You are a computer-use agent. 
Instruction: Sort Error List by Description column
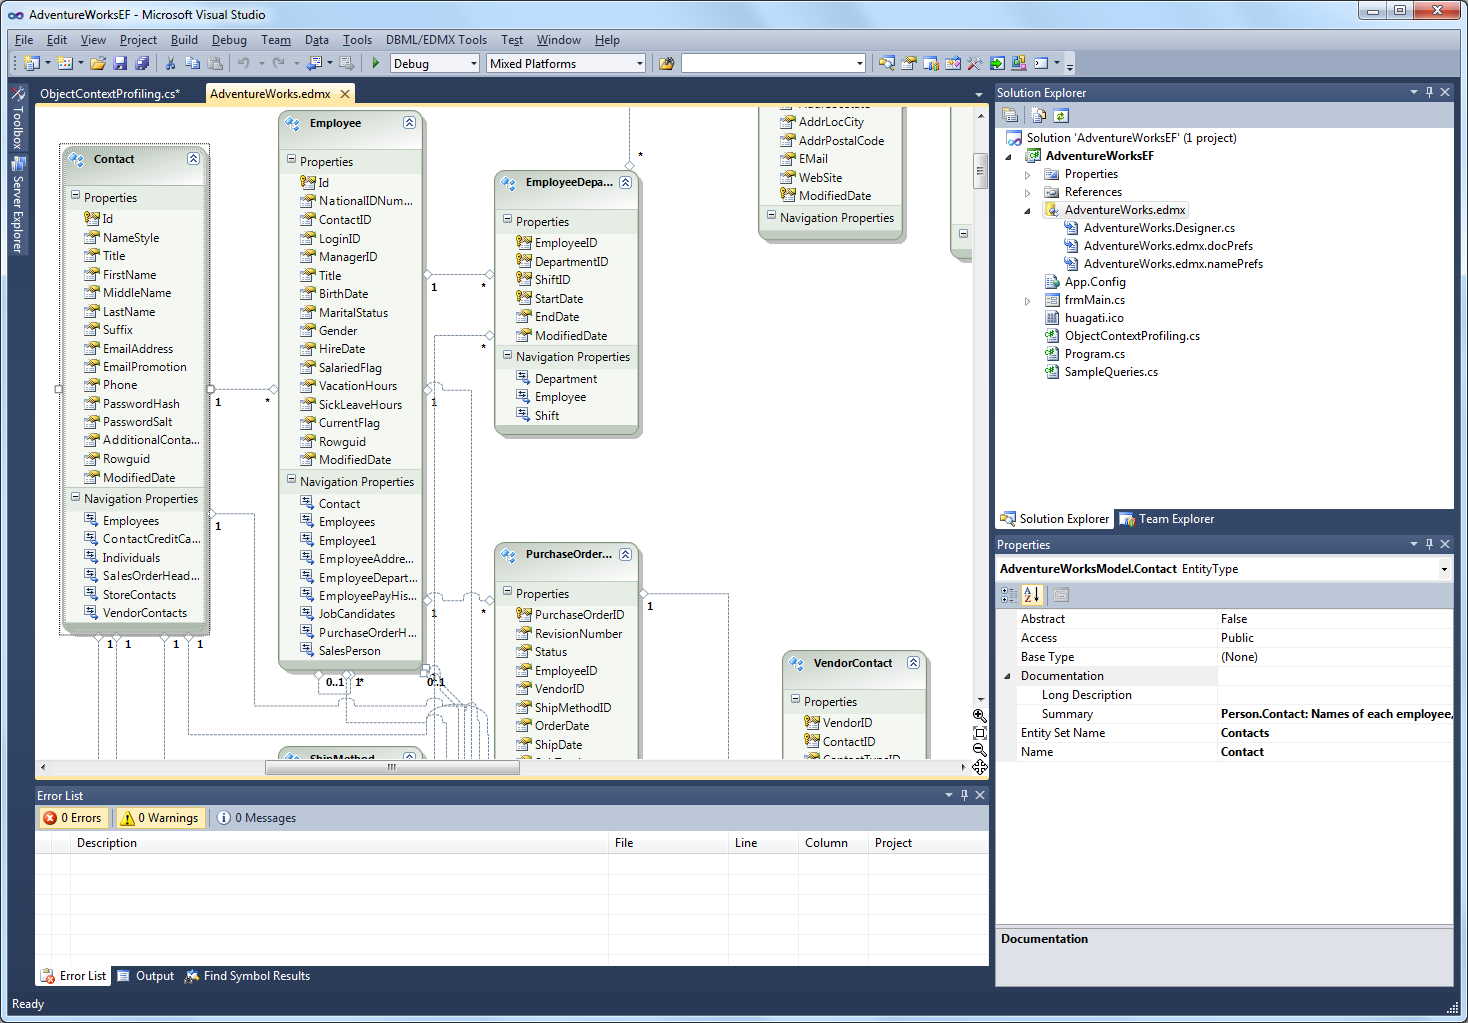tap(339, 843)
